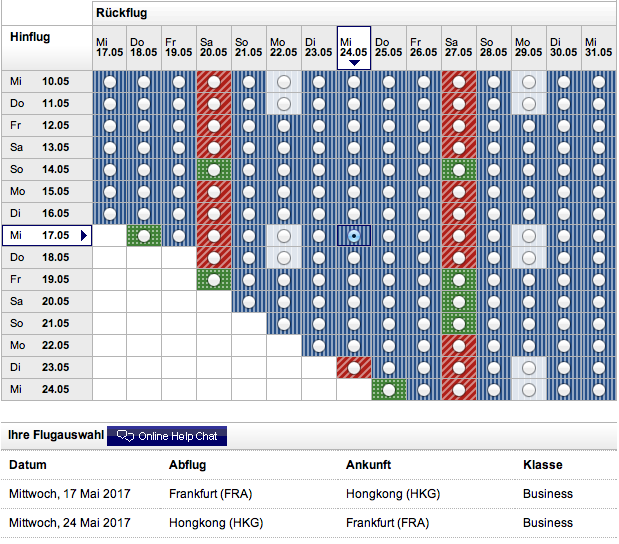Click the down arrow under Mi 24.05 header
Image resolution: width=619 pixels, height=544 pixels.
[354, 63]
